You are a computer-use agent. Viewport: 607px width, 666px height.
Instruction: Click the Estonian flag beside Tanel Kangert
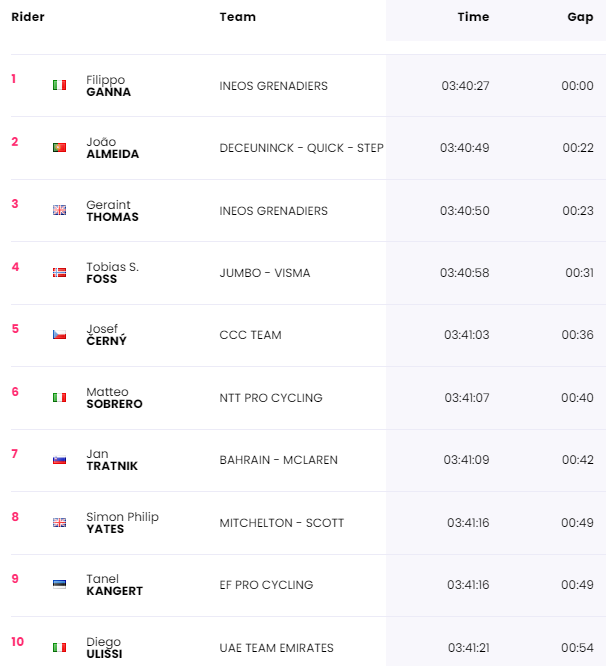[x=59, y=585]
